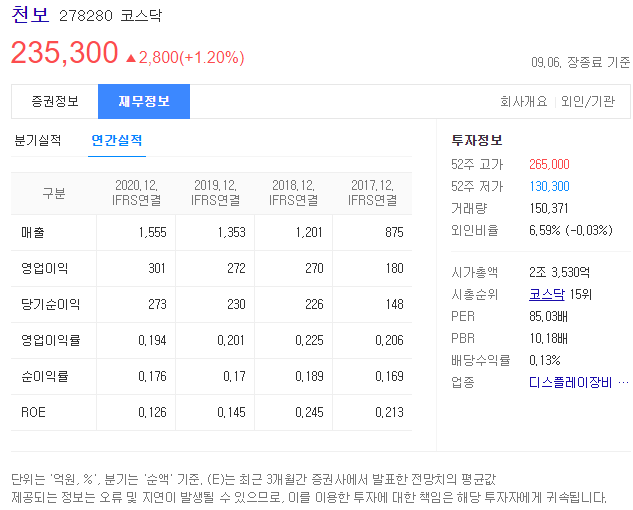Click the 영업이익률 value 0.225

point(309,340)
